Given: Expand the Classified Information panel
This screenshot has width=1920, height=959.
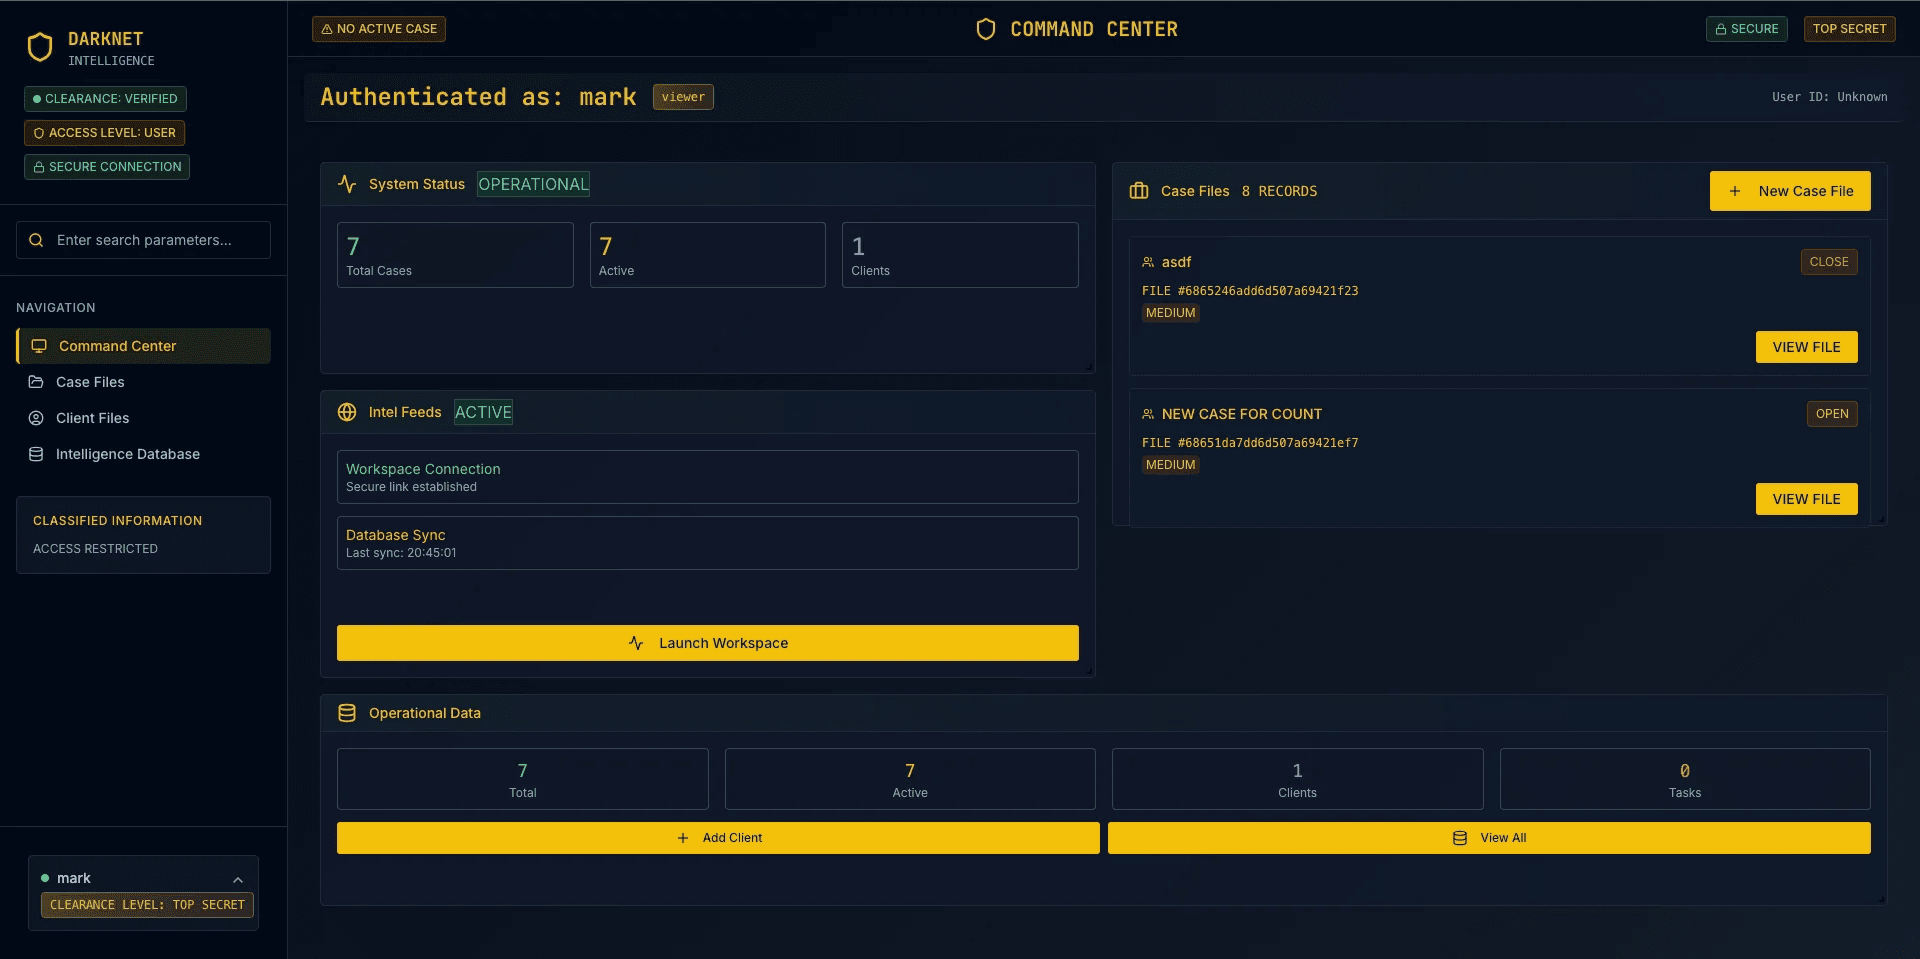Looking at the screenshot, I should point(143,534).
